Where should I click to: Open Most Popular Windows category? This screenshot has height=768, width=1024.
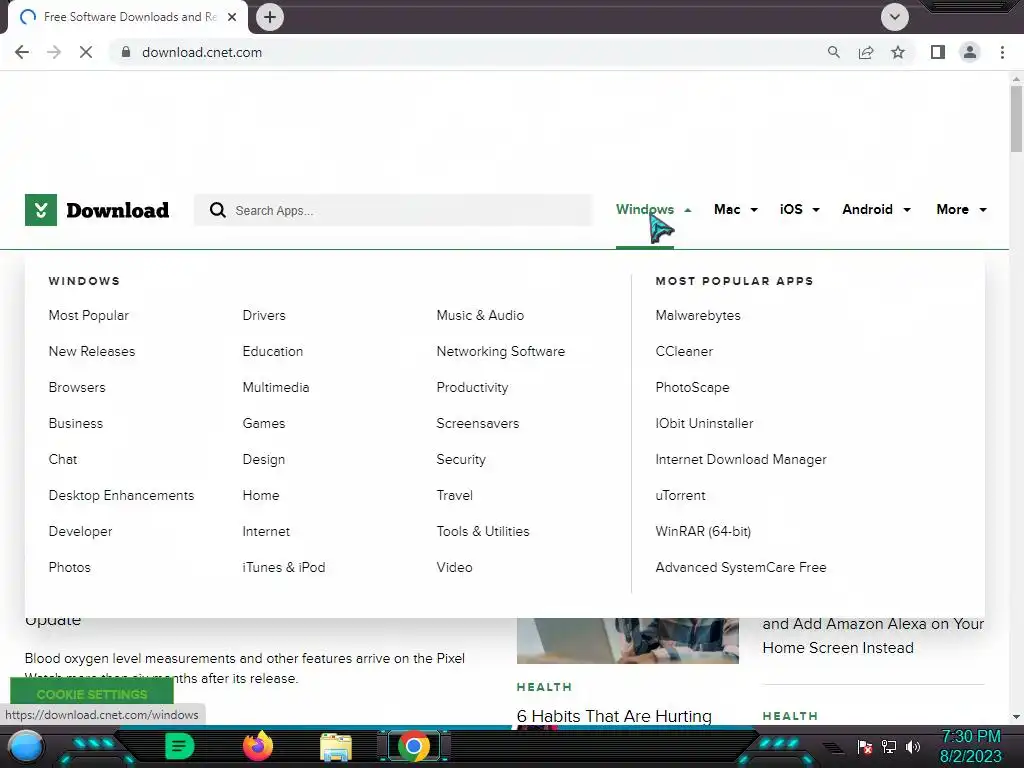(89, 315)
